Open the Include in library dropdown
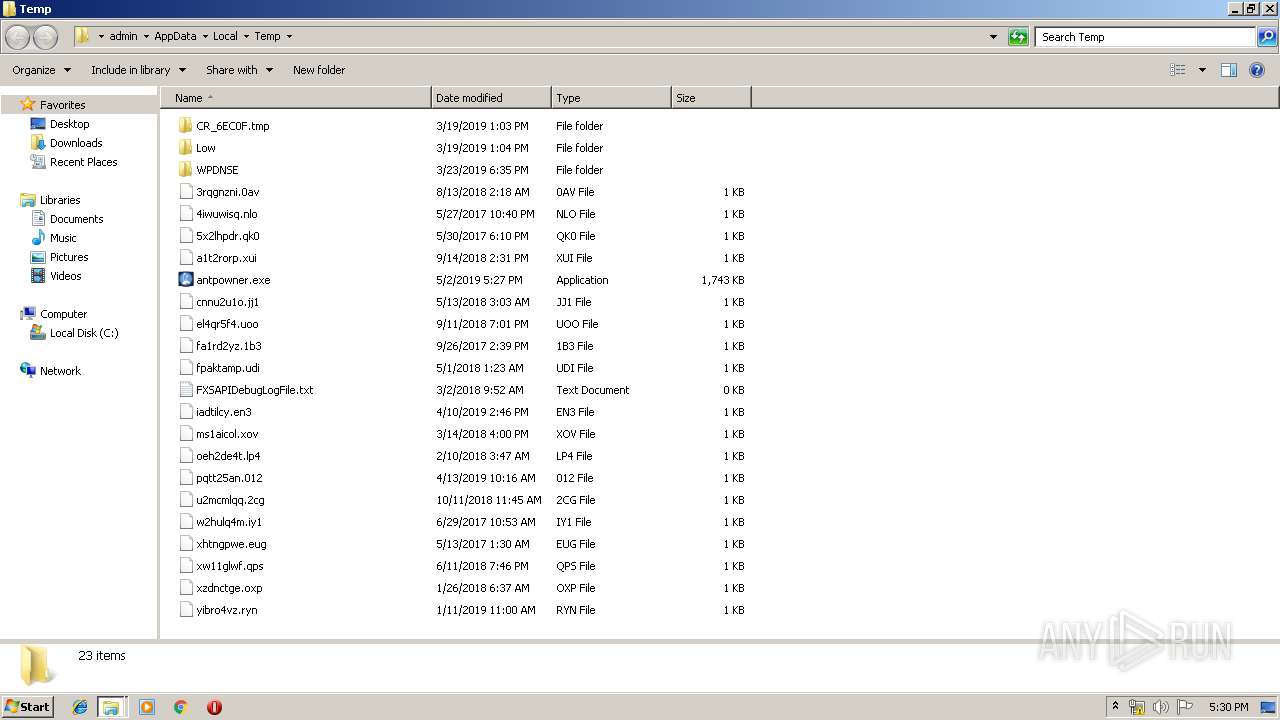The image size is (1280, 720). point(138,70)
